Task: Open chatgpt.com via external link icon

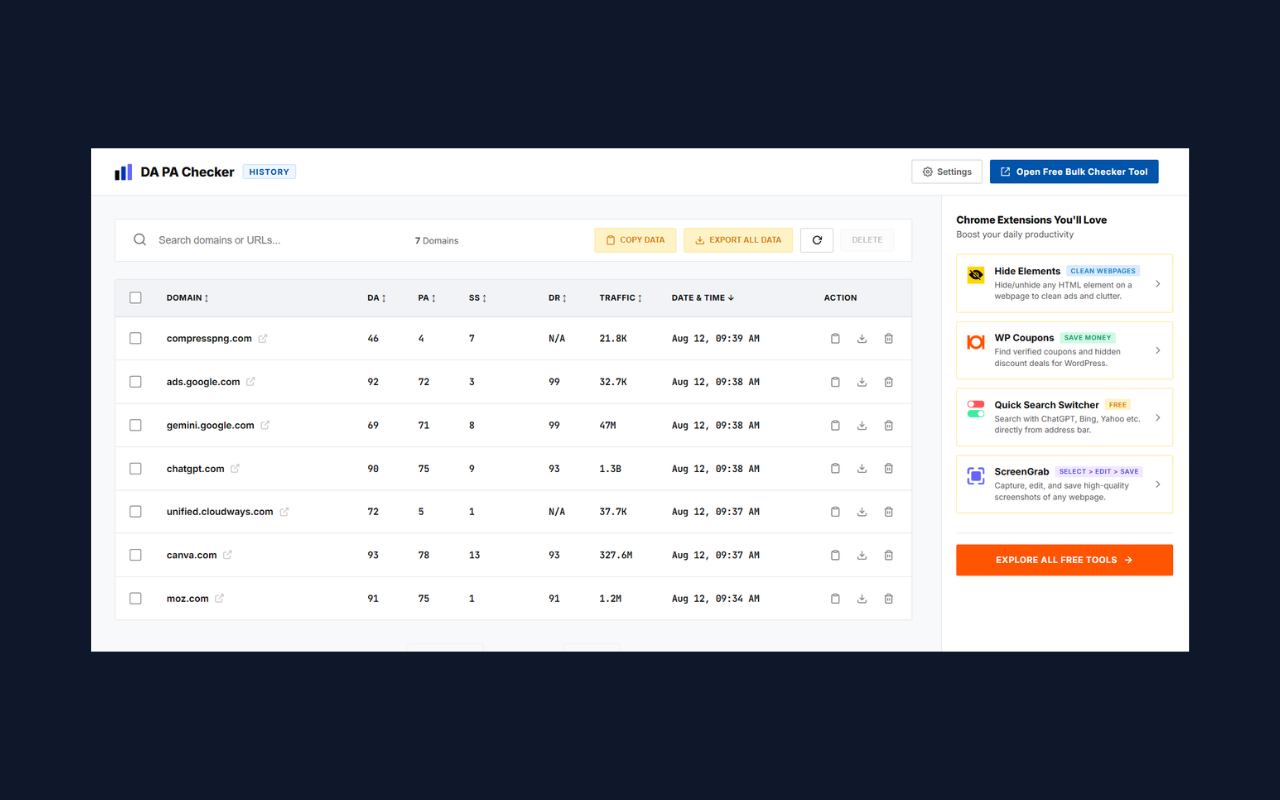Action: coord(235,469)
